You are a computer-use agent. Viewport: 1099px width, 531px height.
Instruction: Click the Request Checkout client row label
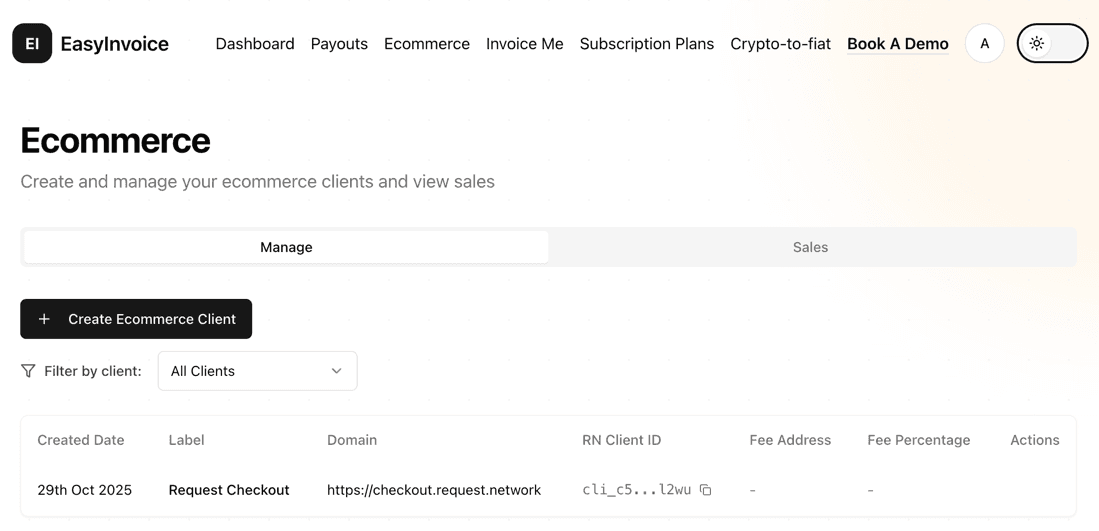pos(229,490)
